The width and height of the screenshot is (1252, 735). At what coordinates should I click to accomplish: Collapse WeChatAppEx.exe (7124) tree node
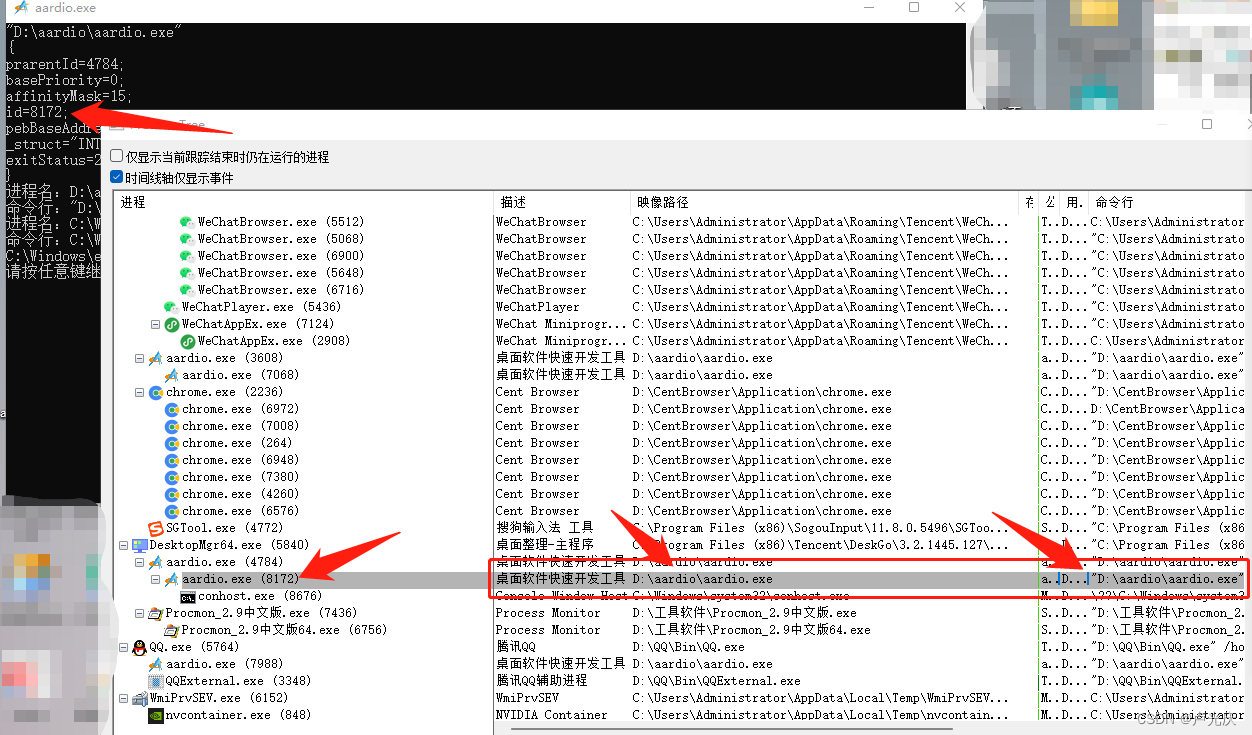click(x=155, y=324)
